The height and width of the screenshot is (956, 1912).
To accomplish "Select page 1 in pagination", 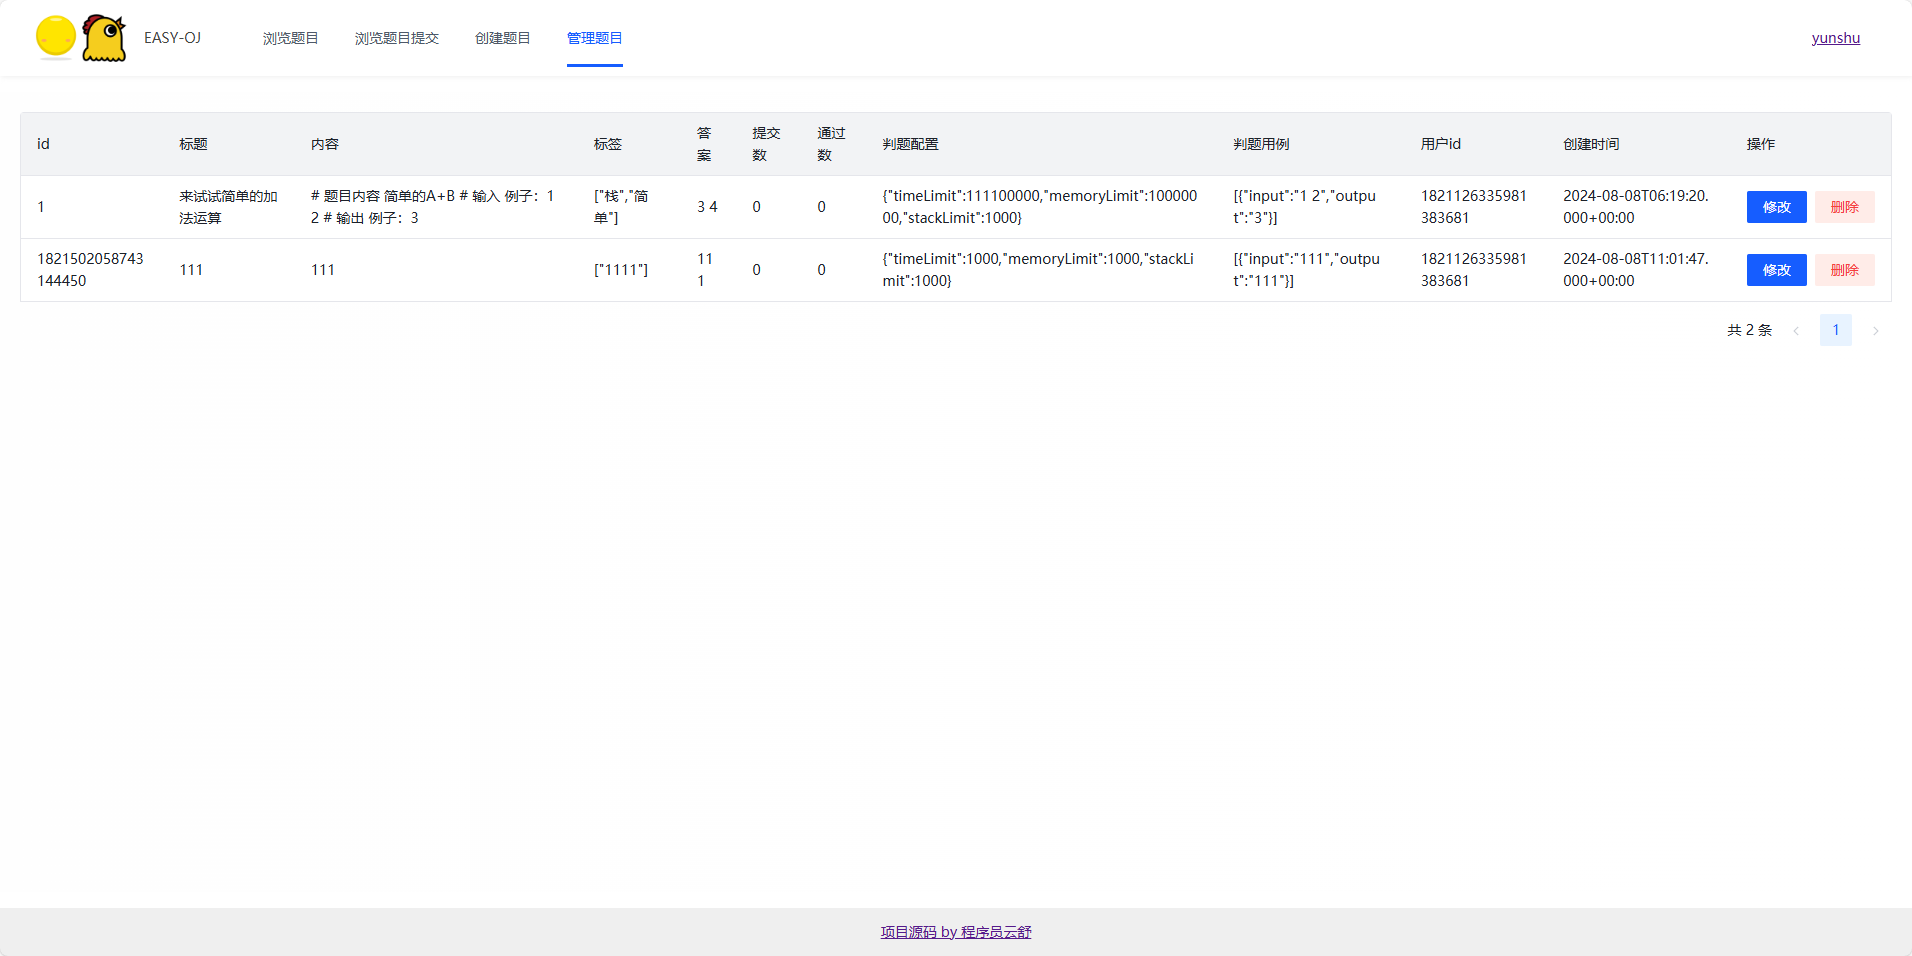I will click(x=1836, y=330).
